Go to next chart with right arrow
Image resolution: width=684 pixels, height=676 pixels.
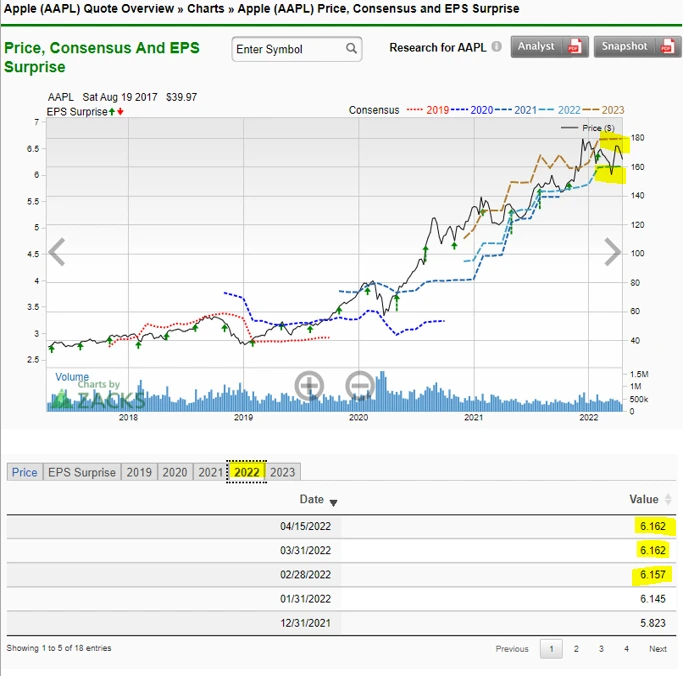[x=612, y=252]
